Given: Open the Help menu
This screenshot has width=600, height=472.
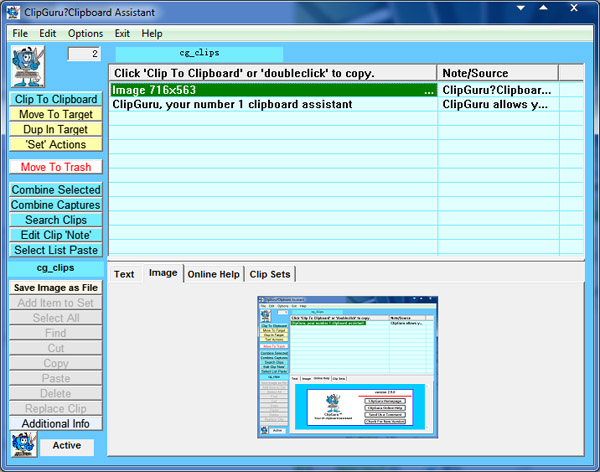Looking at the screenshot, I should pos(152,33).
